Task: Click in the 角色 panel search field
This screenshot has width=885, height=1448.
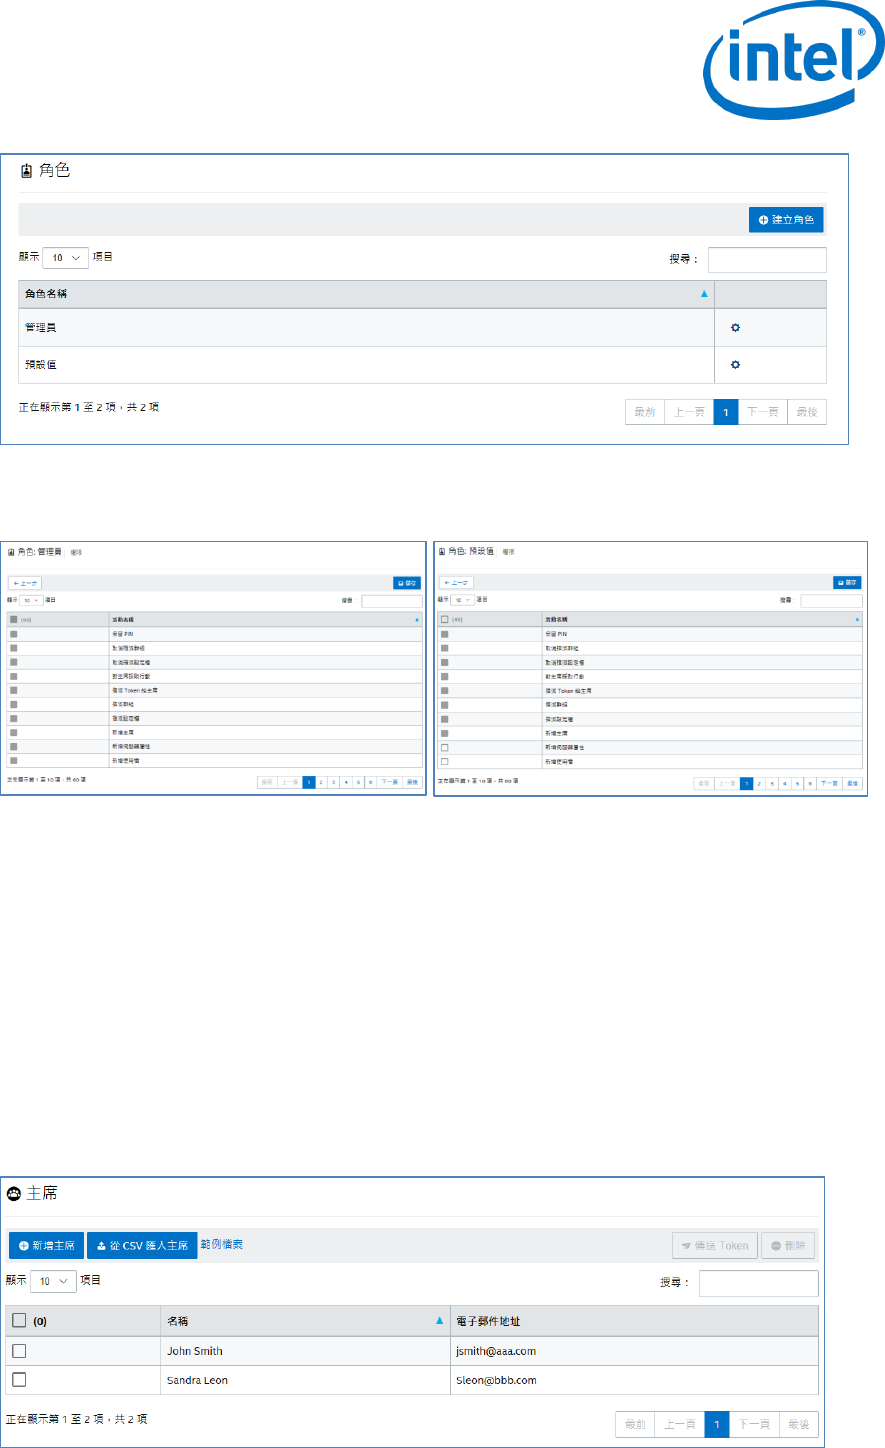Action: click(767, 260)
